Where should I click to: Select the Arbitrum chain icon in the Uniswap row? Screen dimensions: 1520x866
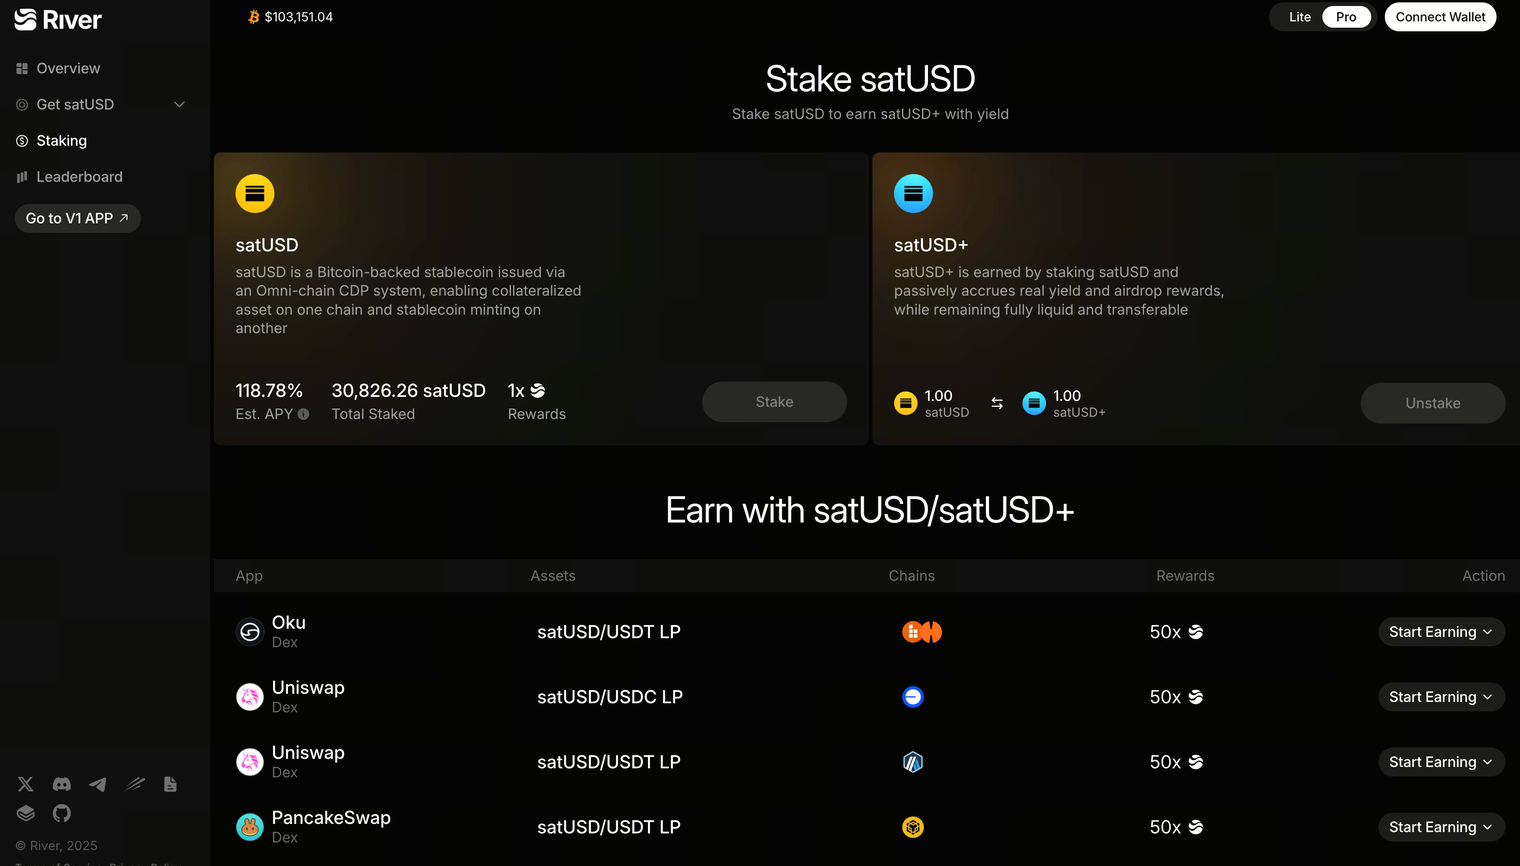[x=912, y=761]
